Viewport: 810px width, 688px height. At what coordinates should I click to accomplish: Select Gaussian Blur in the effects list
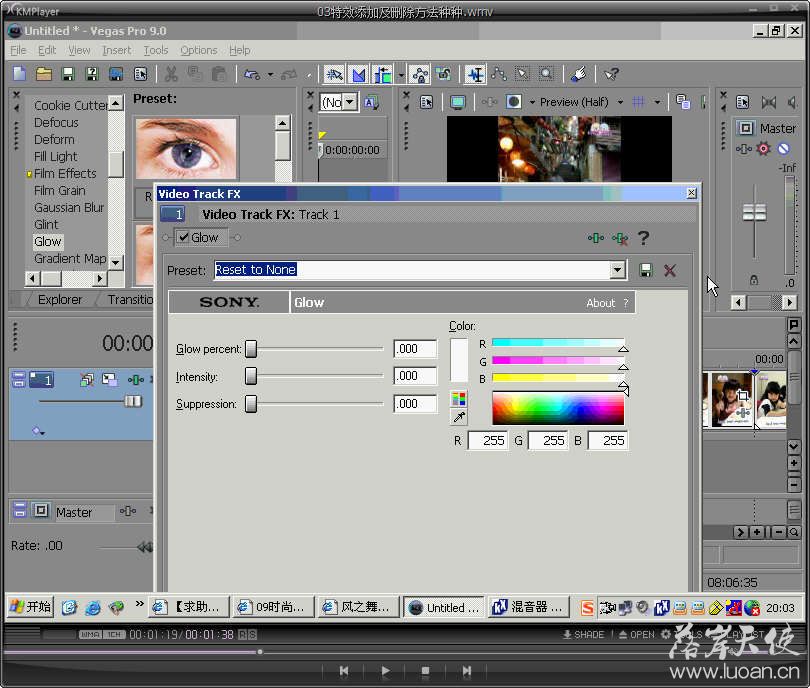(x=69, y=208)
